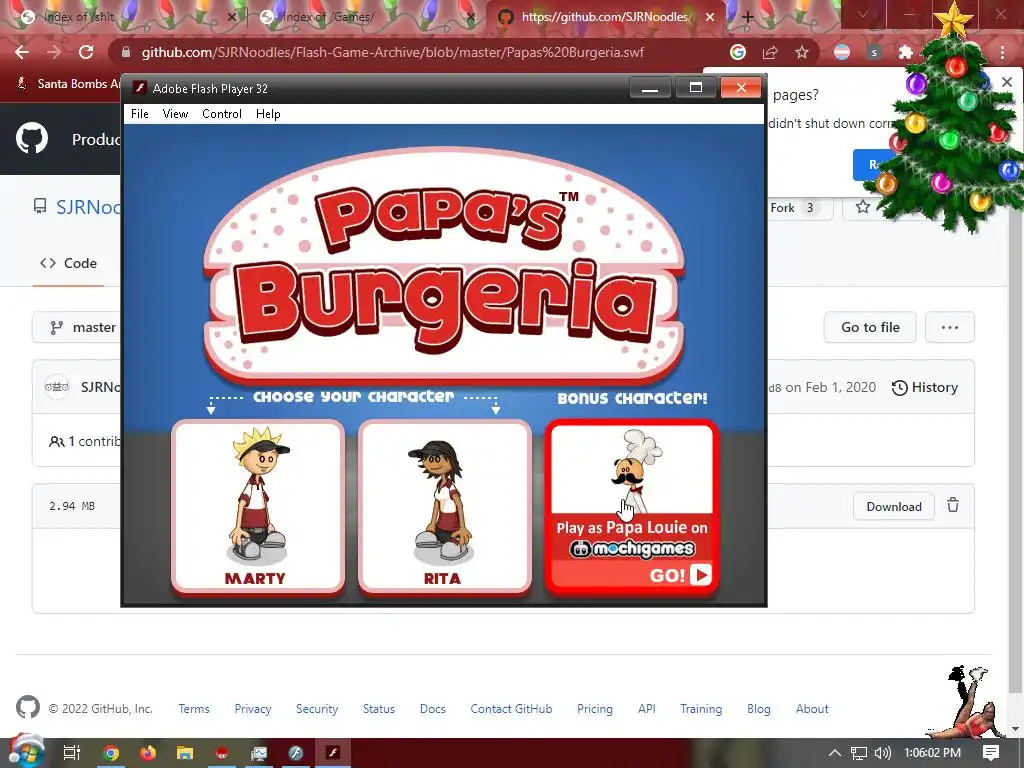Viewport: 1024px width, 768px height.
Task: Reload the GitHub page
Action: [x=86, y=52]
